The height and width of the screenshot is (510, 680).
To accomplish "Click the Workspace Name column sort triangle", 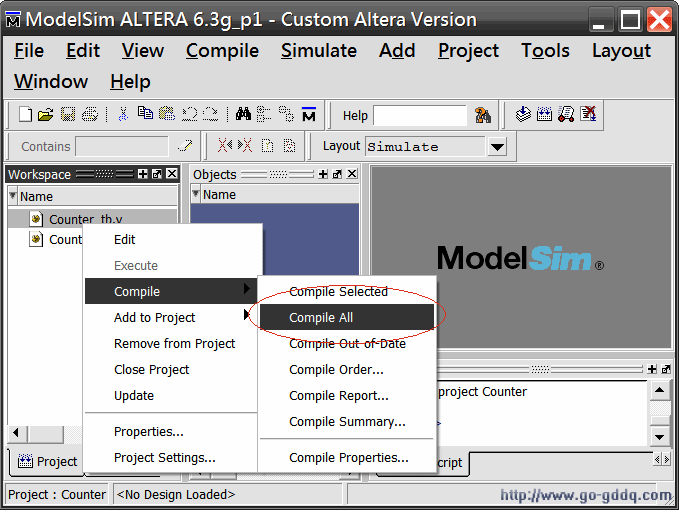I will (x=13, y=196).
